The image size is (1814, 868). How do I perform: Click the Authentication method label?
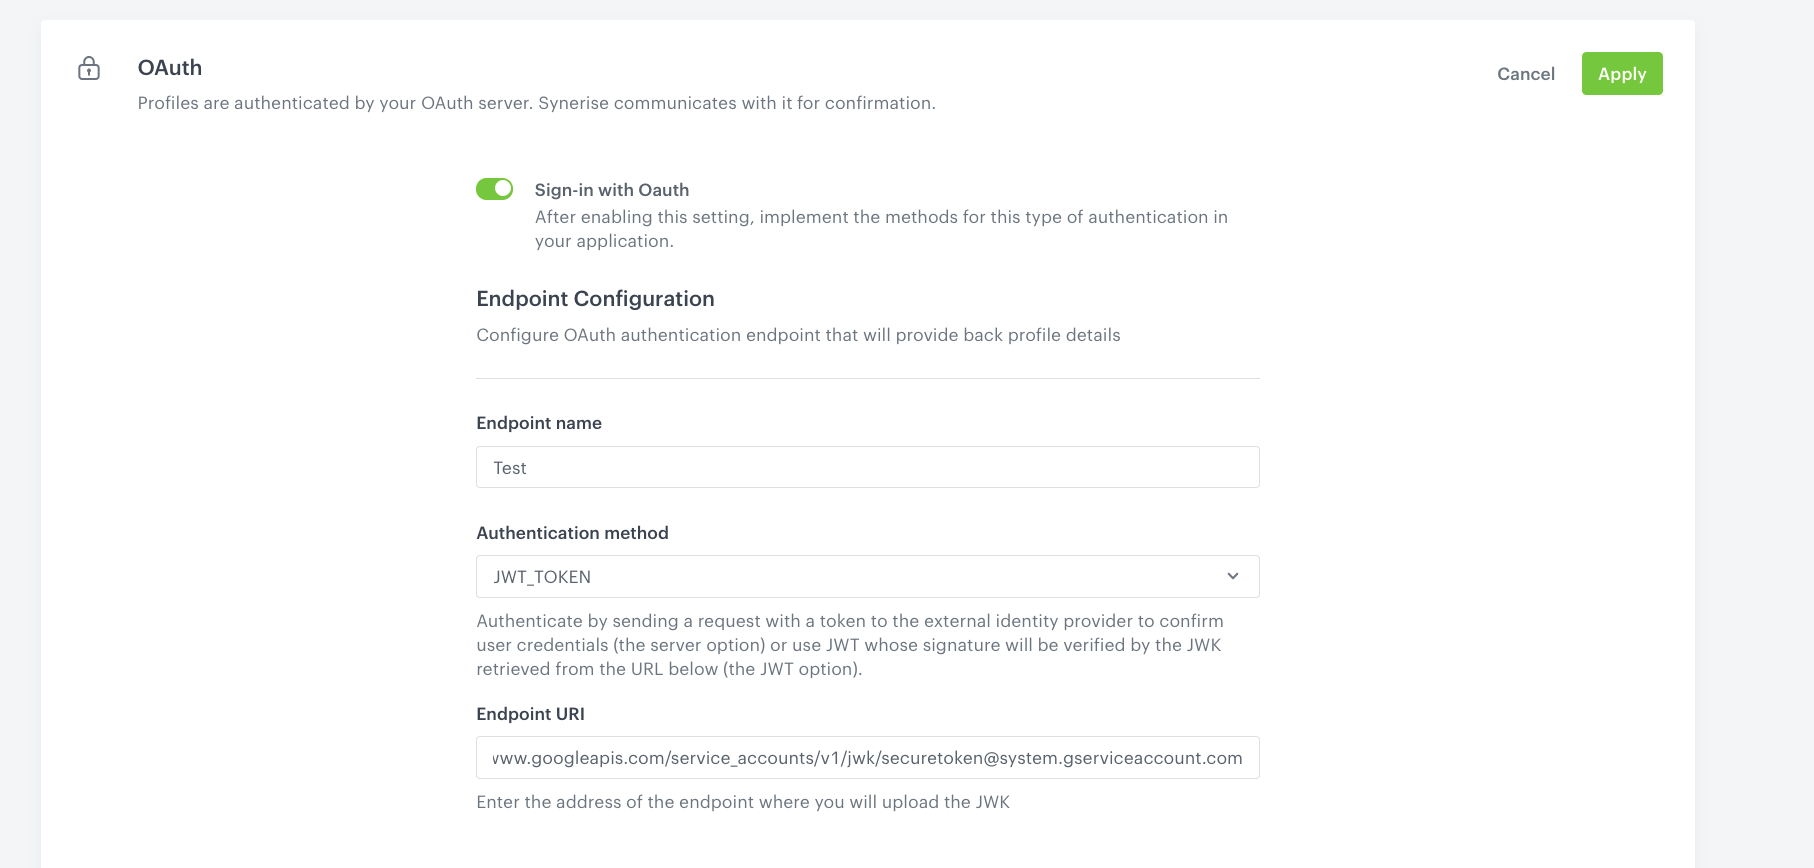pos(572,532)
